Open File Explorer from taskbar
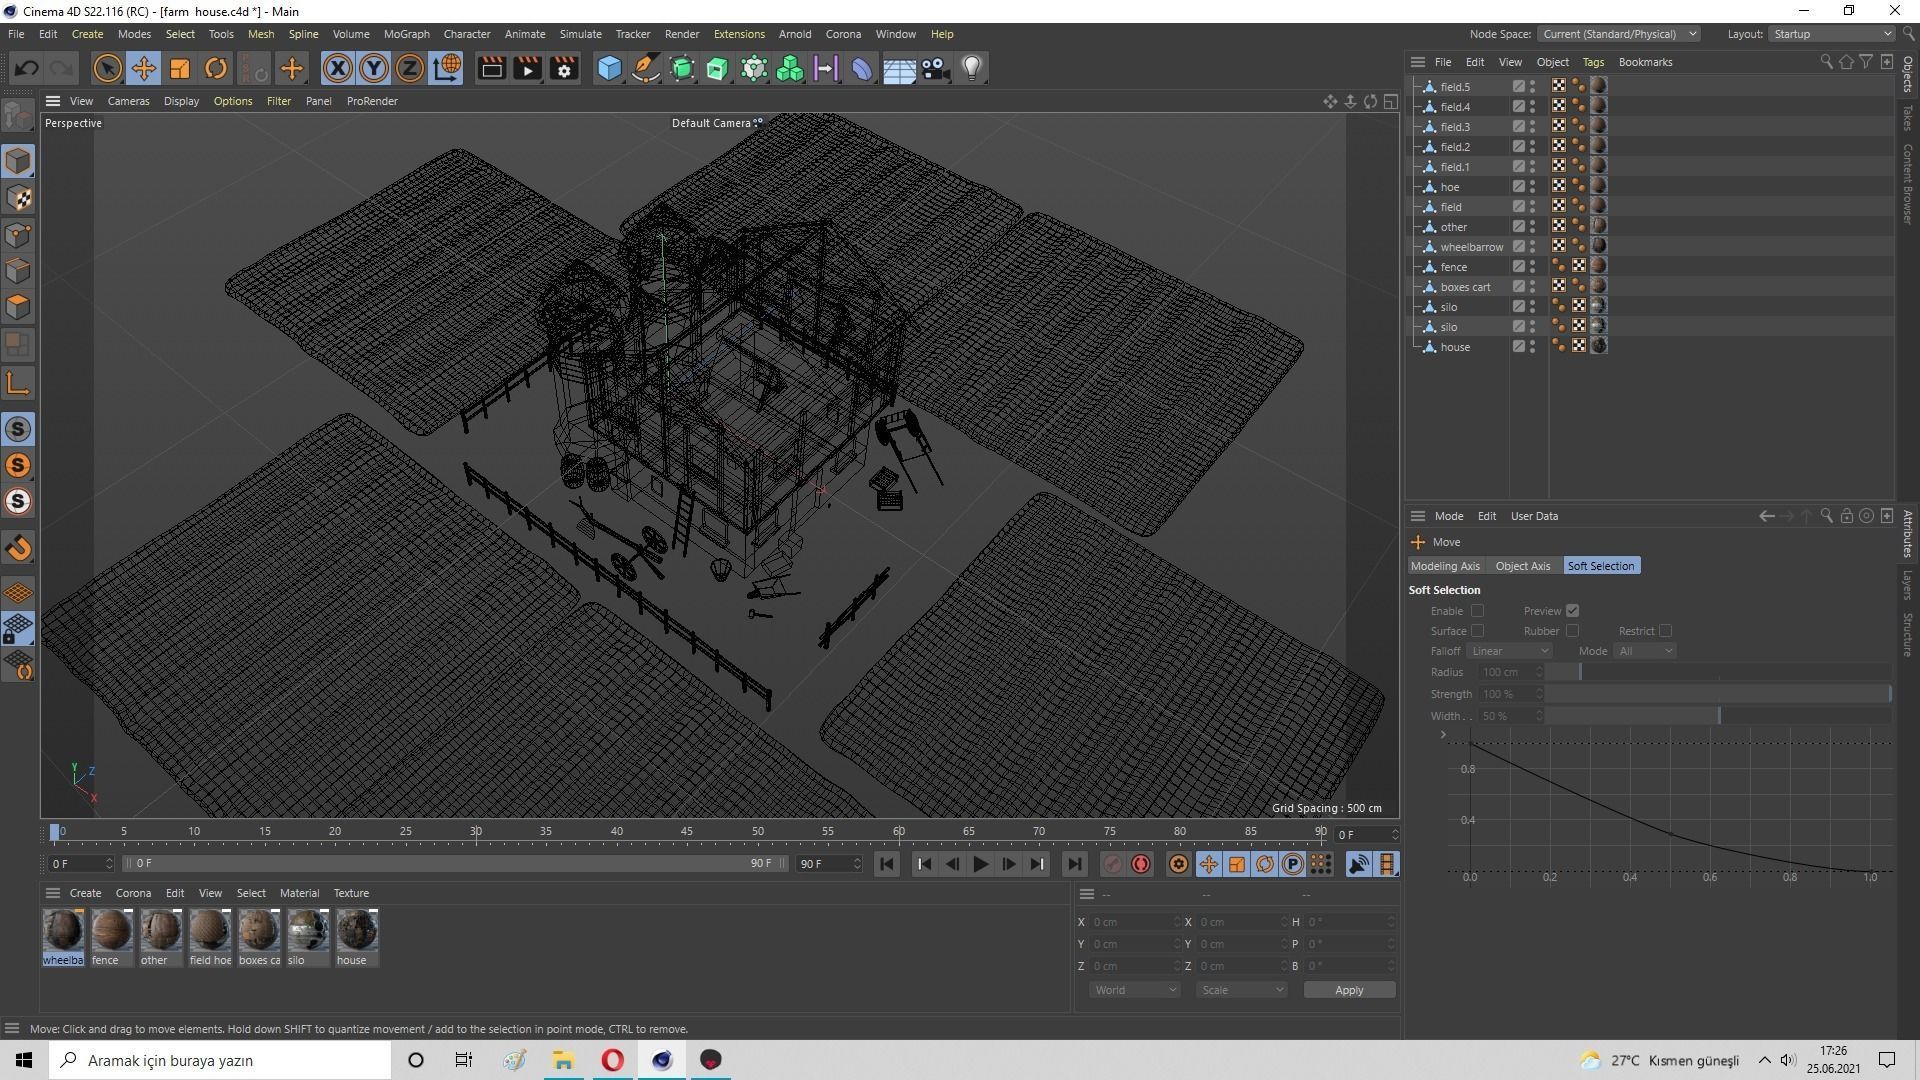The height and width of the screenshot is (1080, 1920). (x=563, y=1060)
